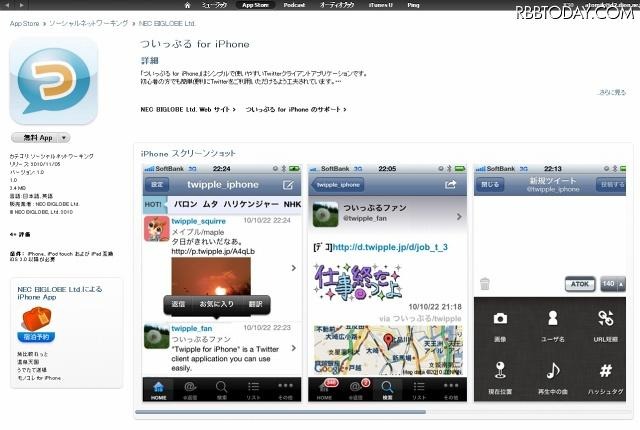Open ソーシャルネットワーキング breadcrumb category
640x430 pixels.
pyautogui.click(x=89, y=24)
